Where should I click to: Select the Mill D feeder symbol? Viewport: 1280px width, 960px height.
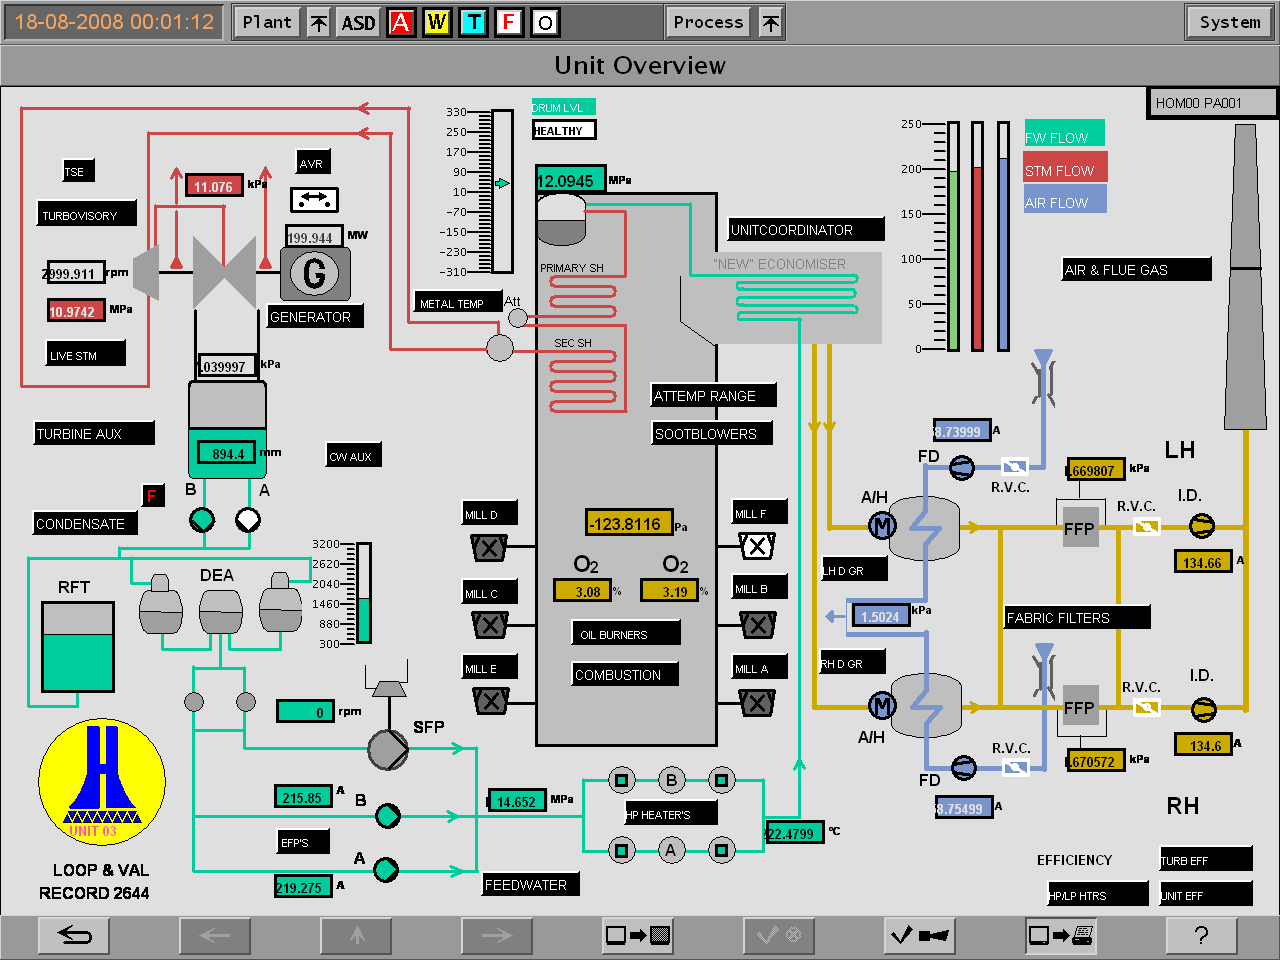coord(489,548)
